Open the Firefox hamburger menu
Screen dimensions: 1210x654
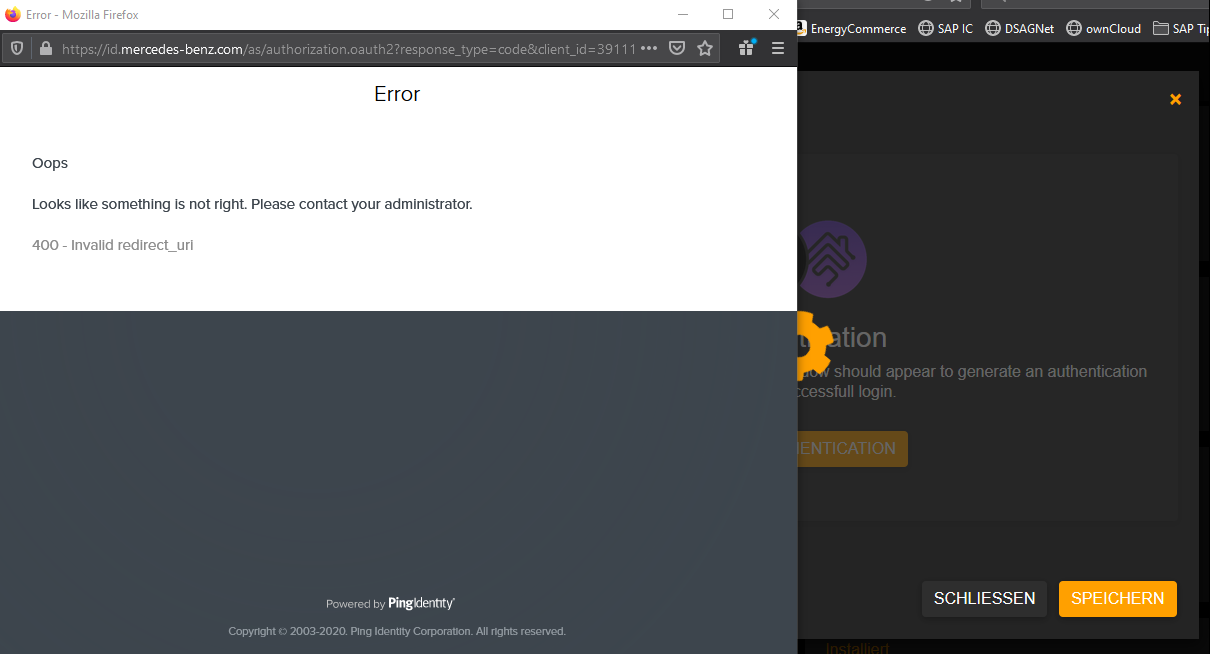click(x=778, y=48)
